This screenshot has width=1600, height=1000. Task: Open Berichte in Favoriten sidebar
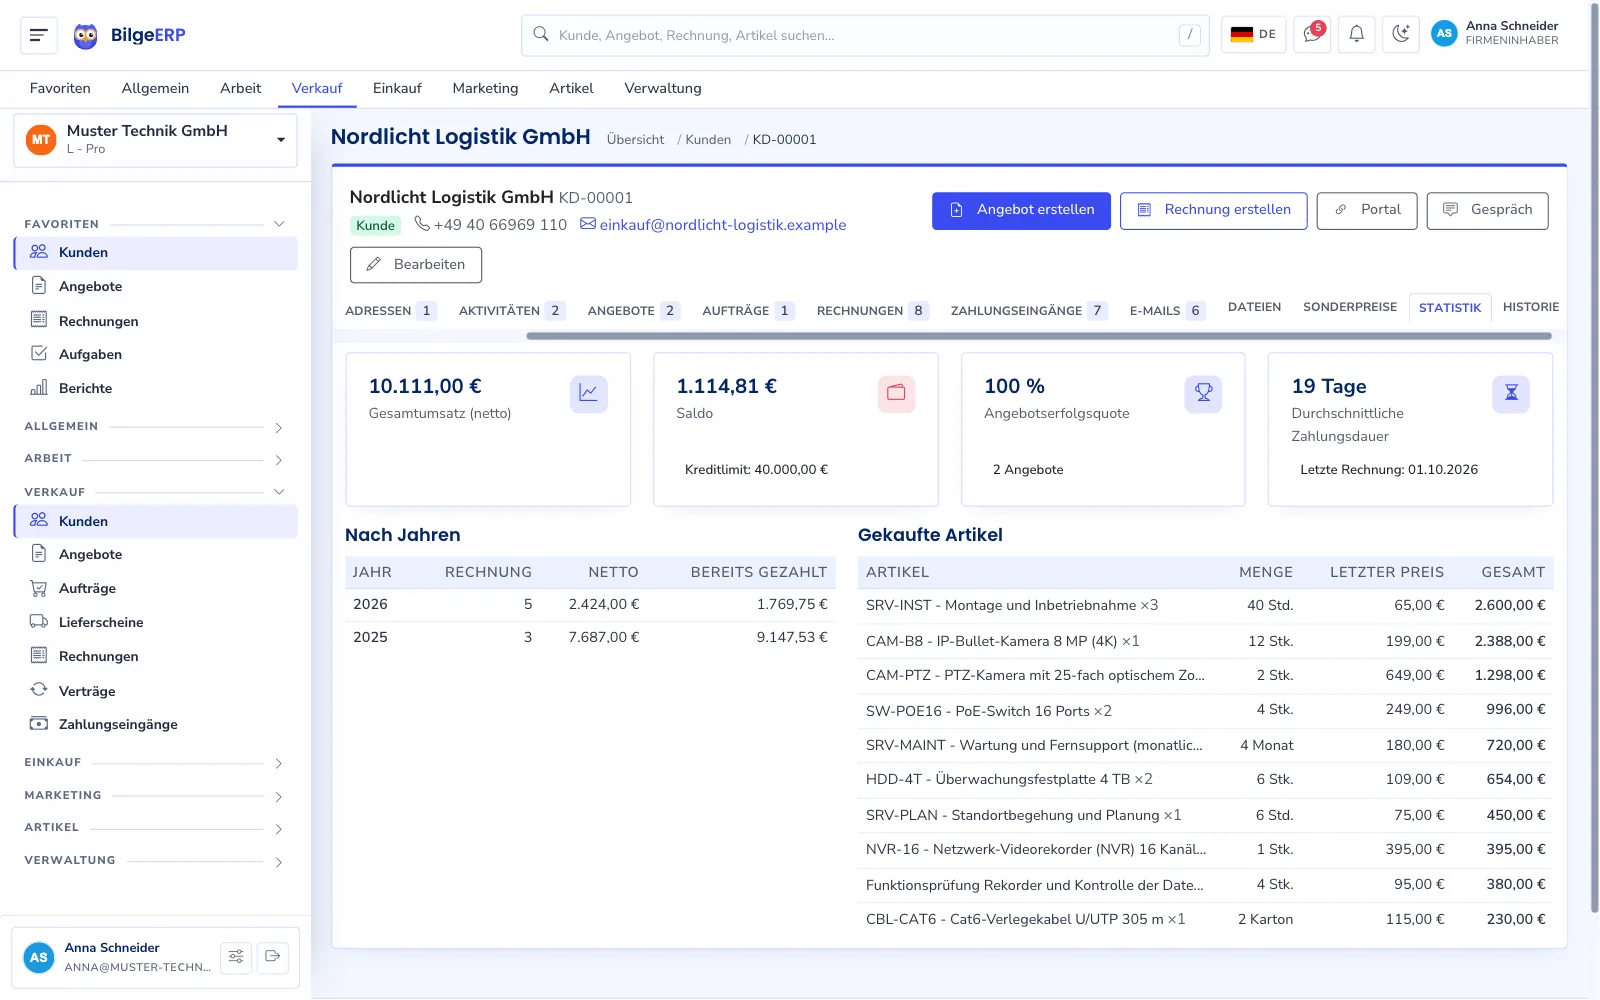pyautogui.click(x=156, y=388)
